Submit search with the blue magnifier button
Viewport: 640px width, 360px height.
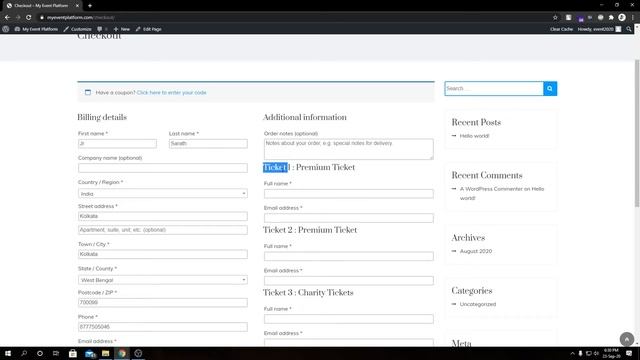pos(550,89)
